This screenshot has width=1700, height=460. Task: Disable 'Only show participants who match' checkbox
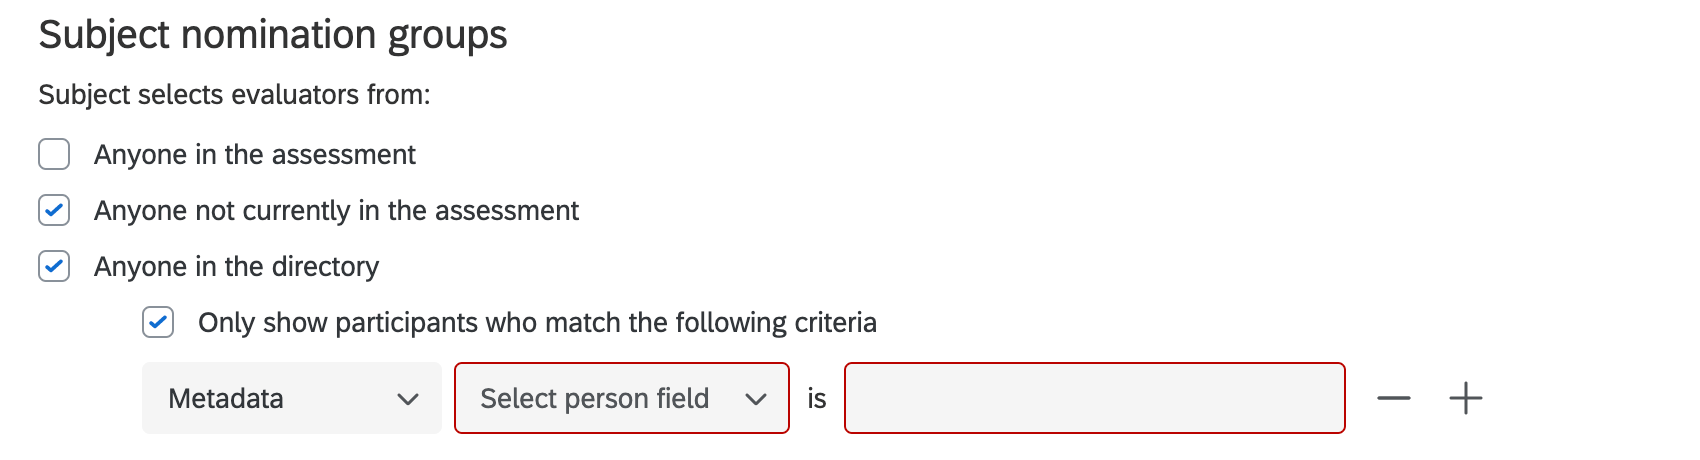pyautogui.click(x=158, y=323)
